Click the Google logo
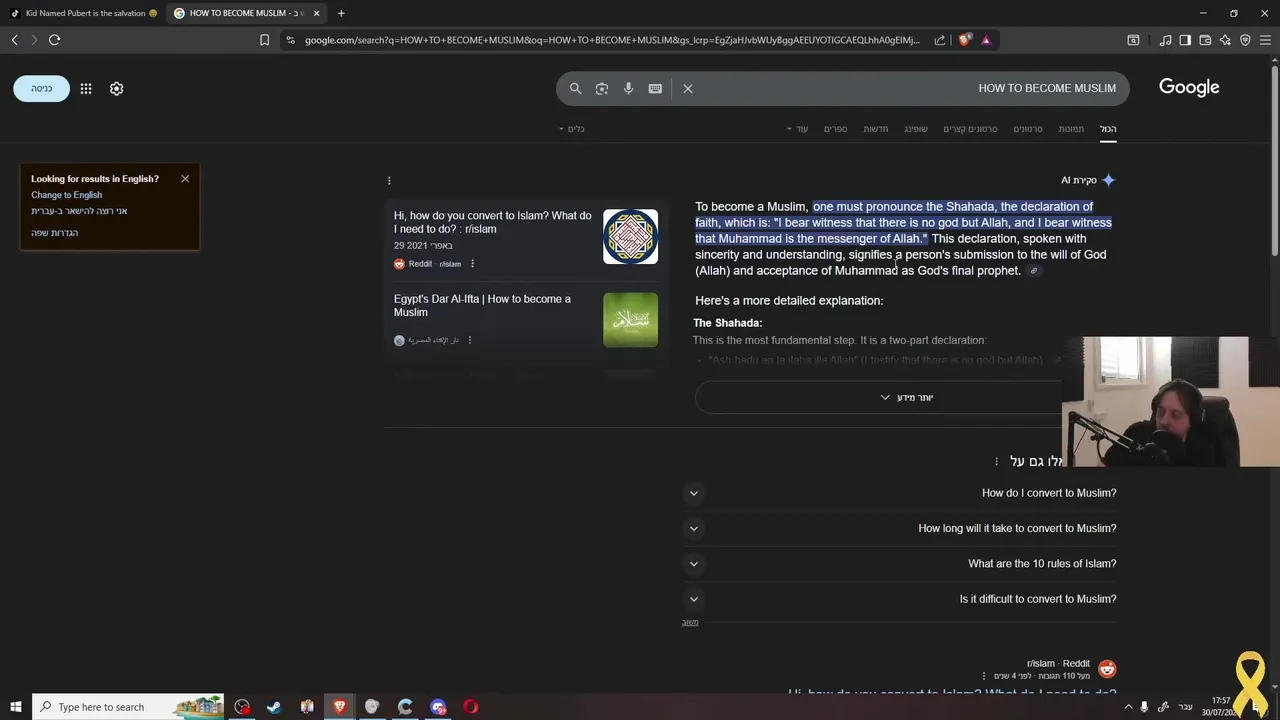Viewport: 1280px width, 720px height. (1189, 87)
